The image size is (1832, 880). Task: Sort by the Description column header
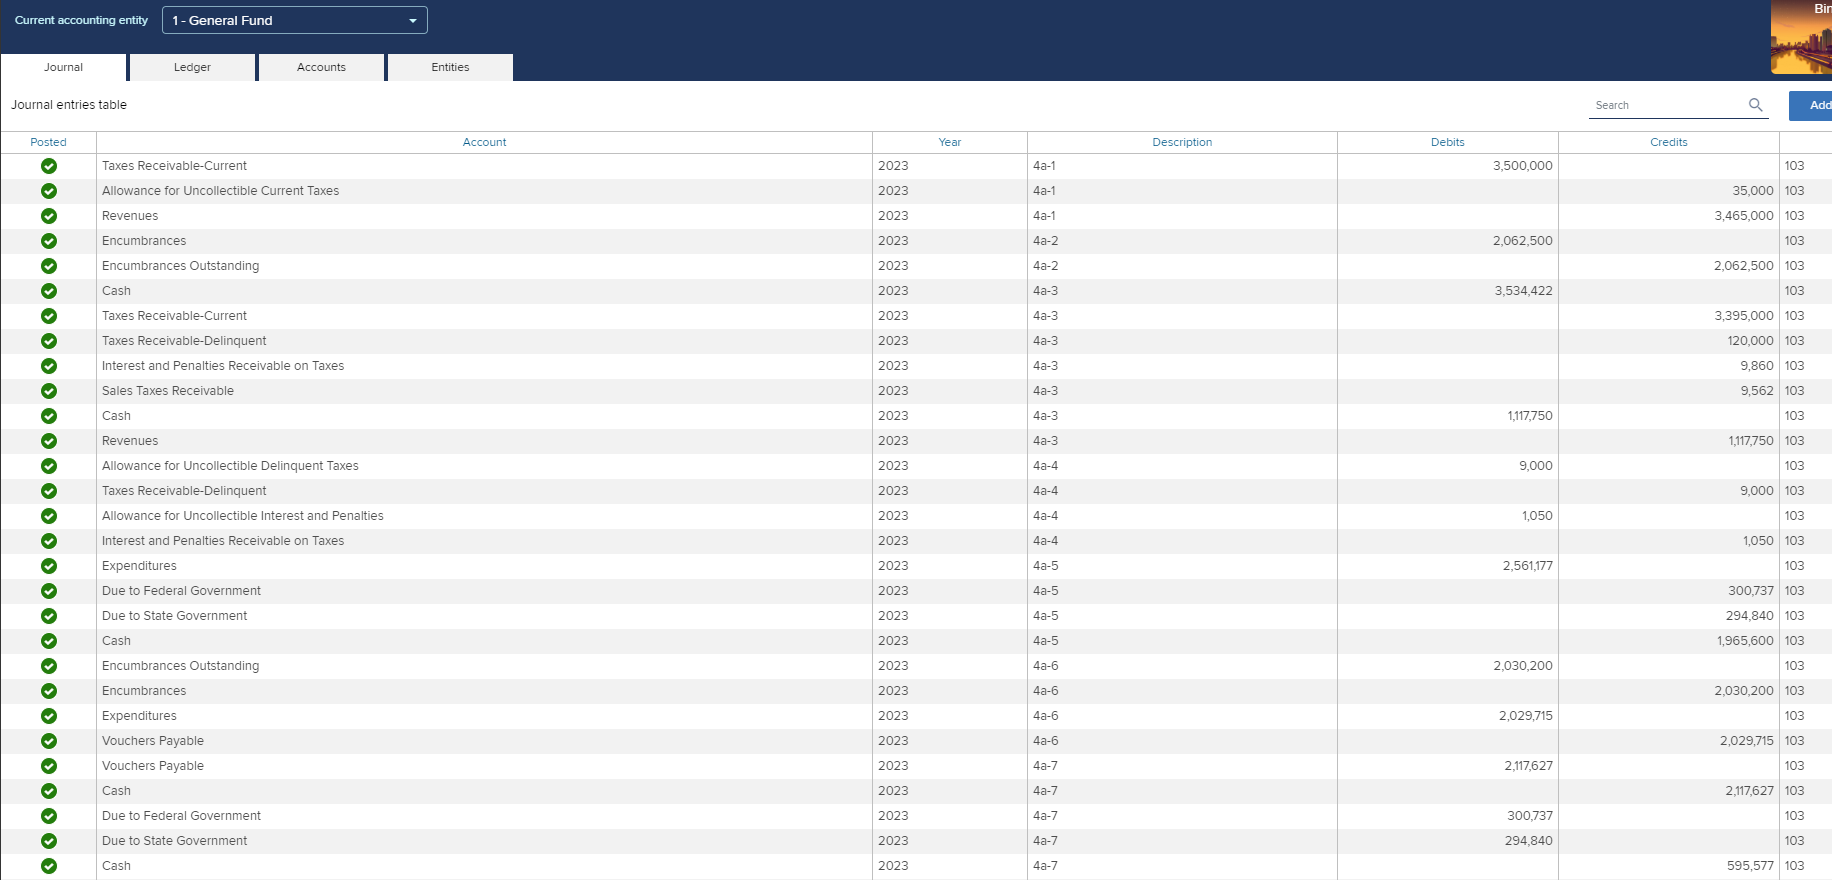click(x=1182, y=142)
